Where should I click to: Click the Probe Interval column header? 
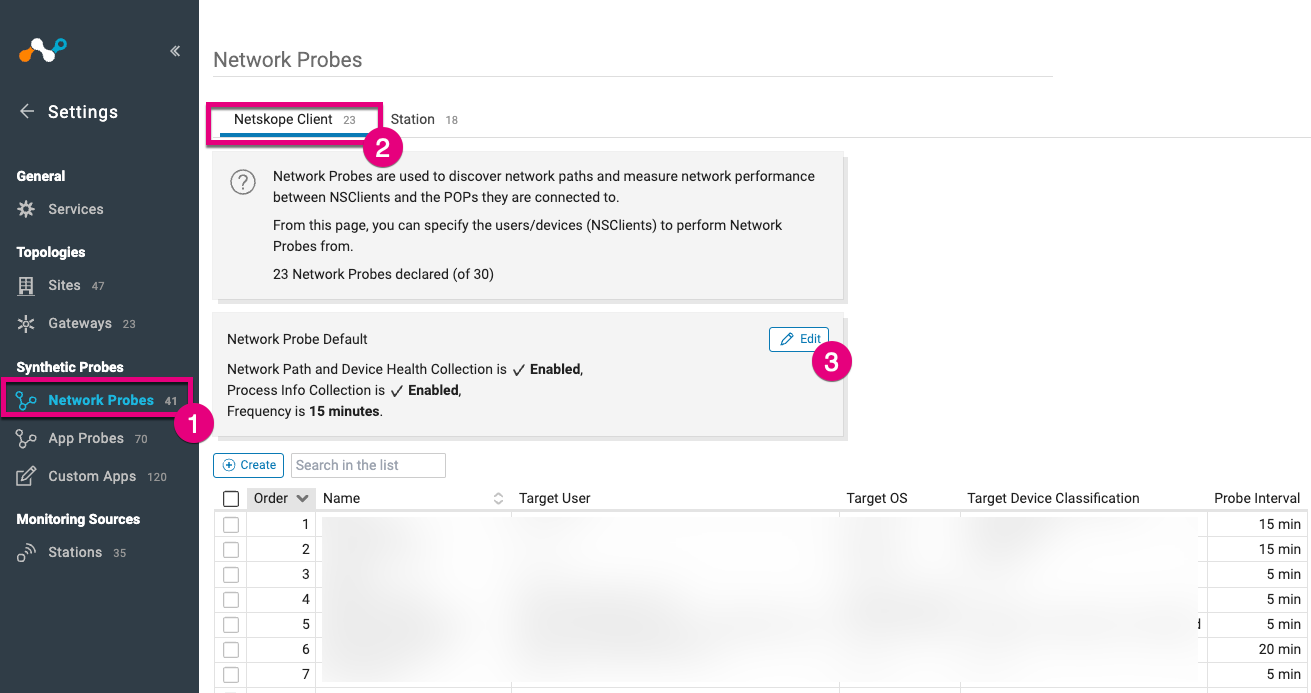[x=1257, y=498]
